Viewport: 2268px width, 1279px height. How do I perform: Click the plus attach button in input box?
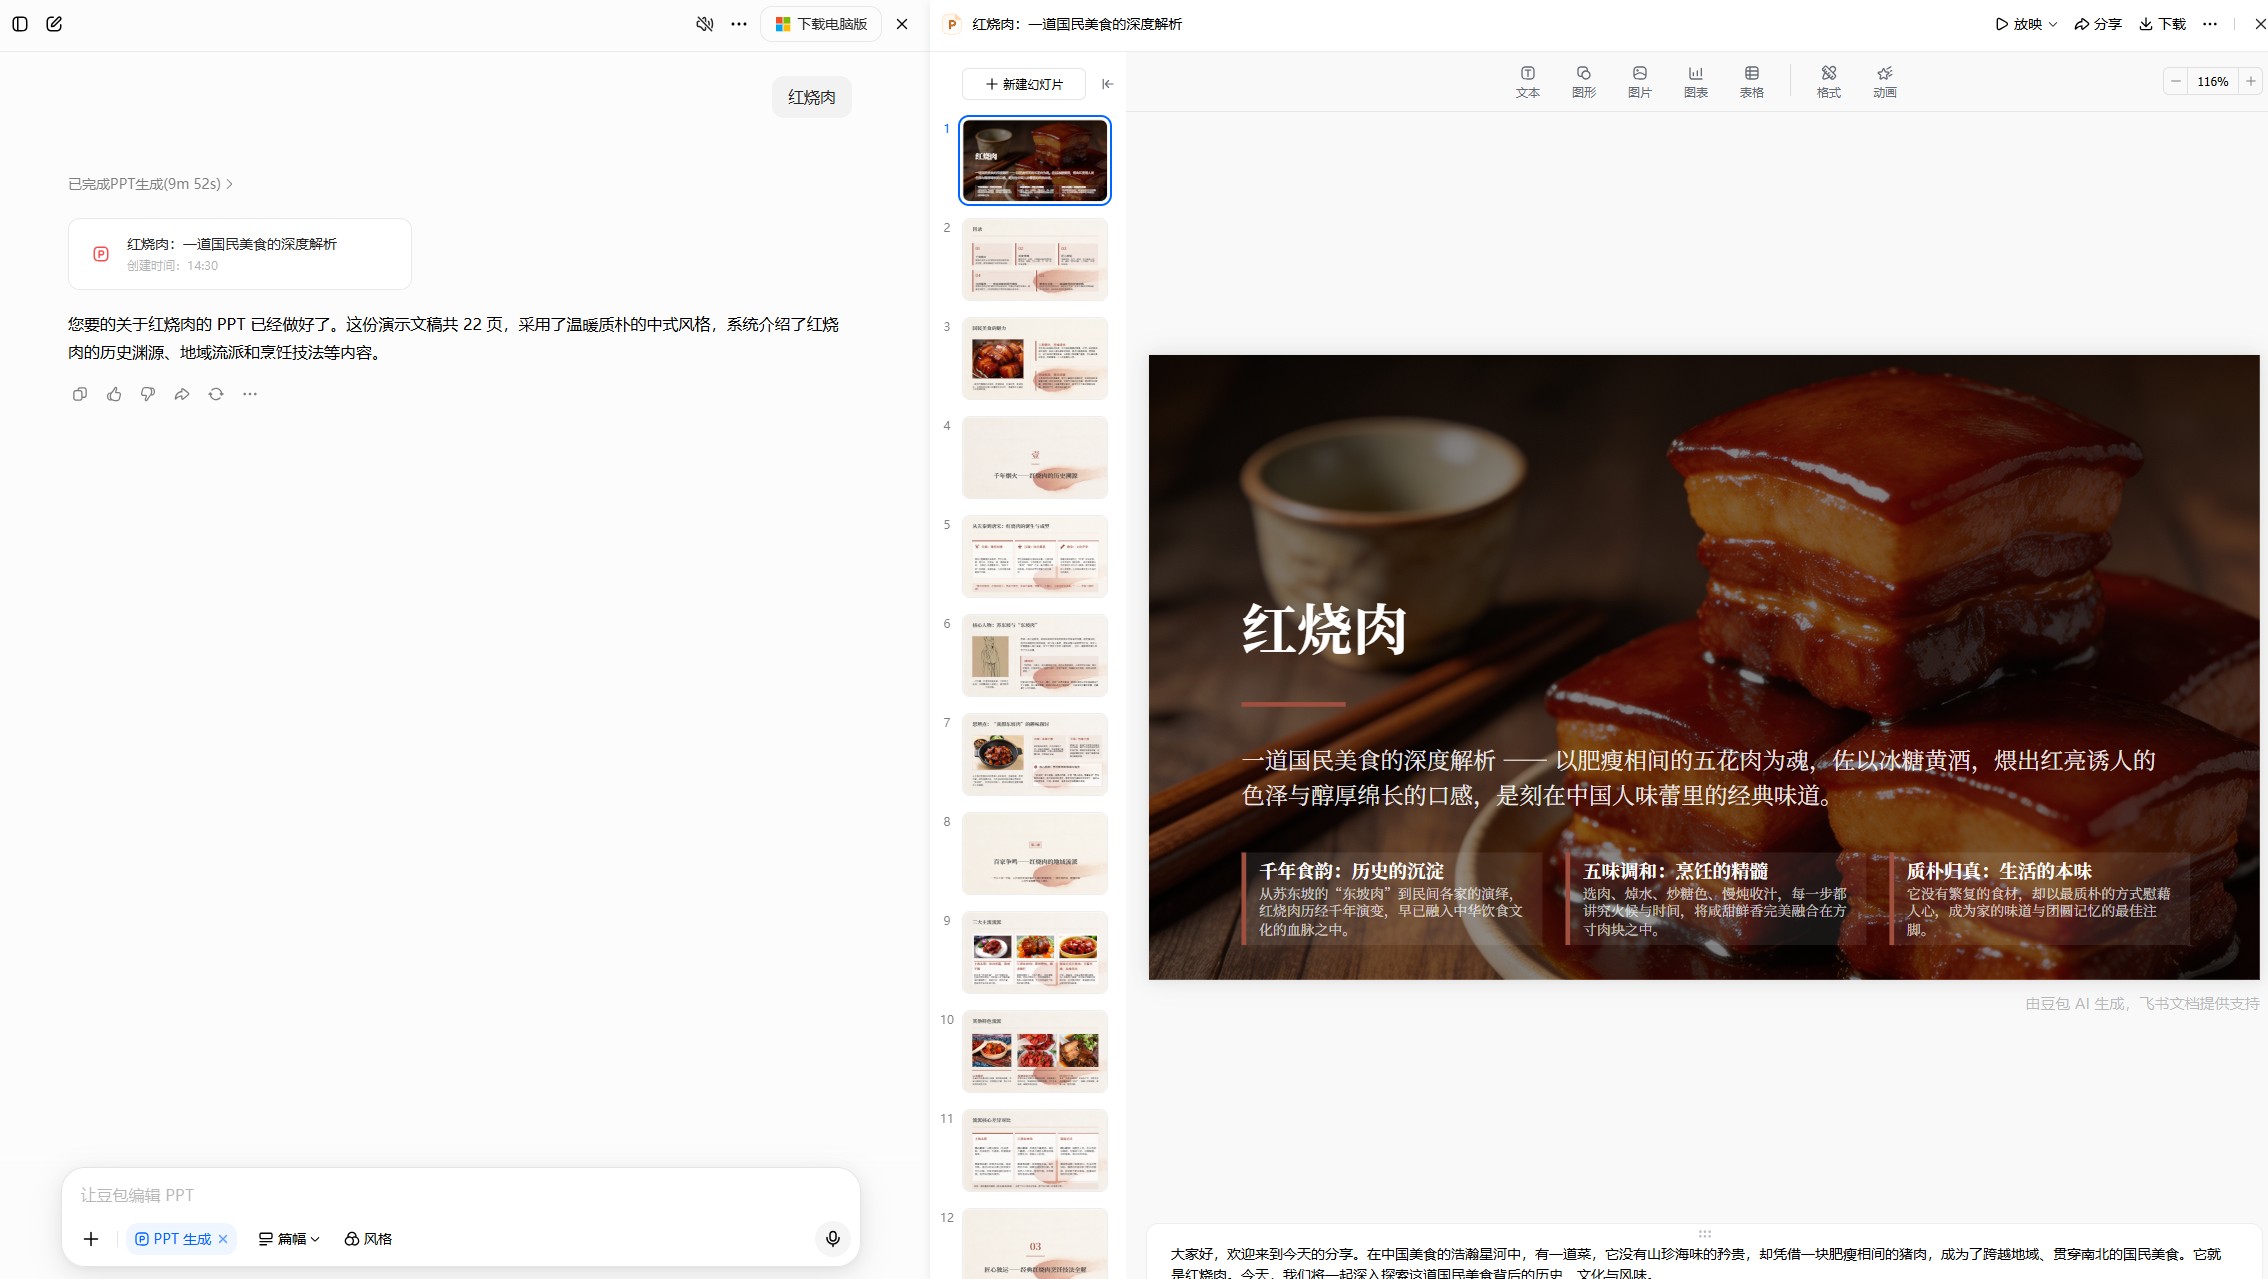[91, 1239]
